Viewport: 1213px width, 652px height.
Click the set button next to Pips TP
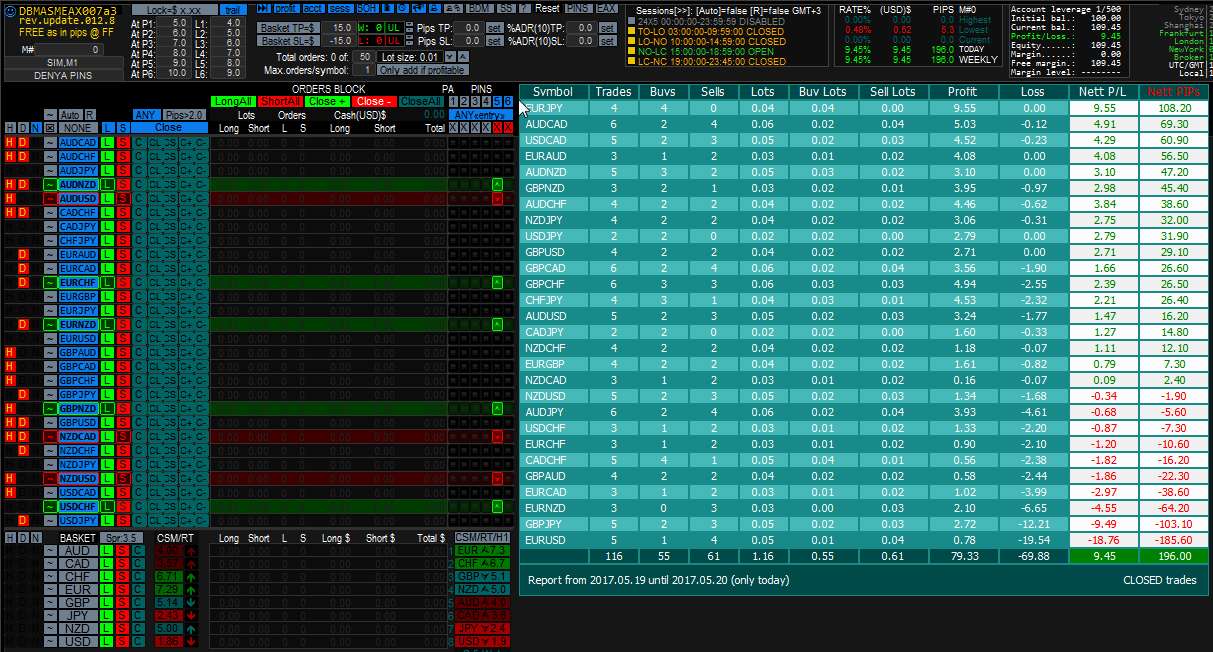pos(493,28)
